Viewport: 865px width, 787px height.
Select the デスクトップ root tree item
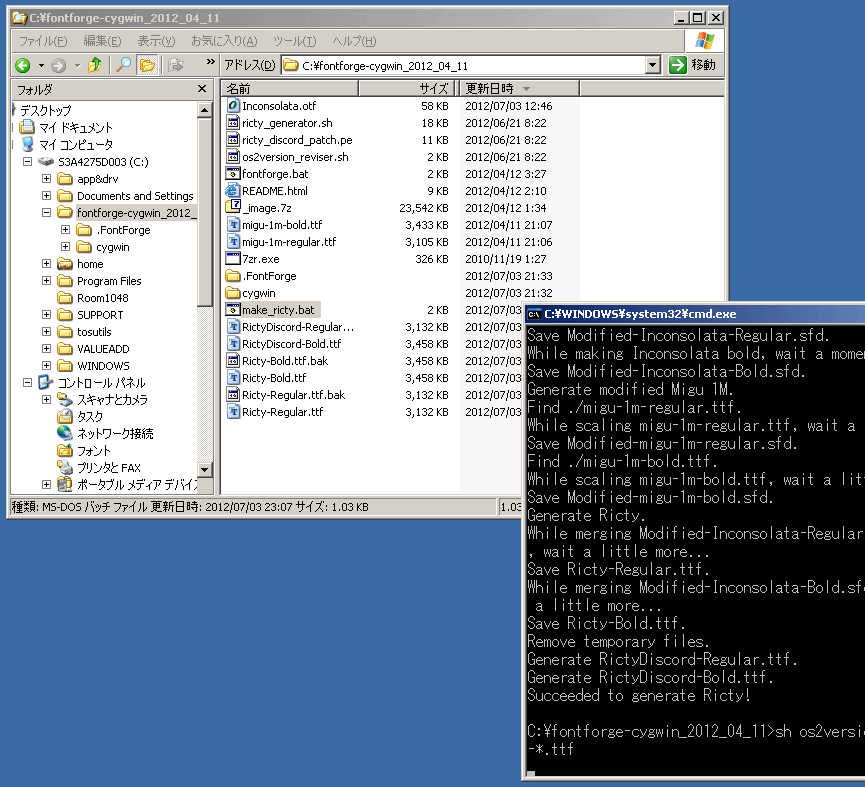pos(46,110)
